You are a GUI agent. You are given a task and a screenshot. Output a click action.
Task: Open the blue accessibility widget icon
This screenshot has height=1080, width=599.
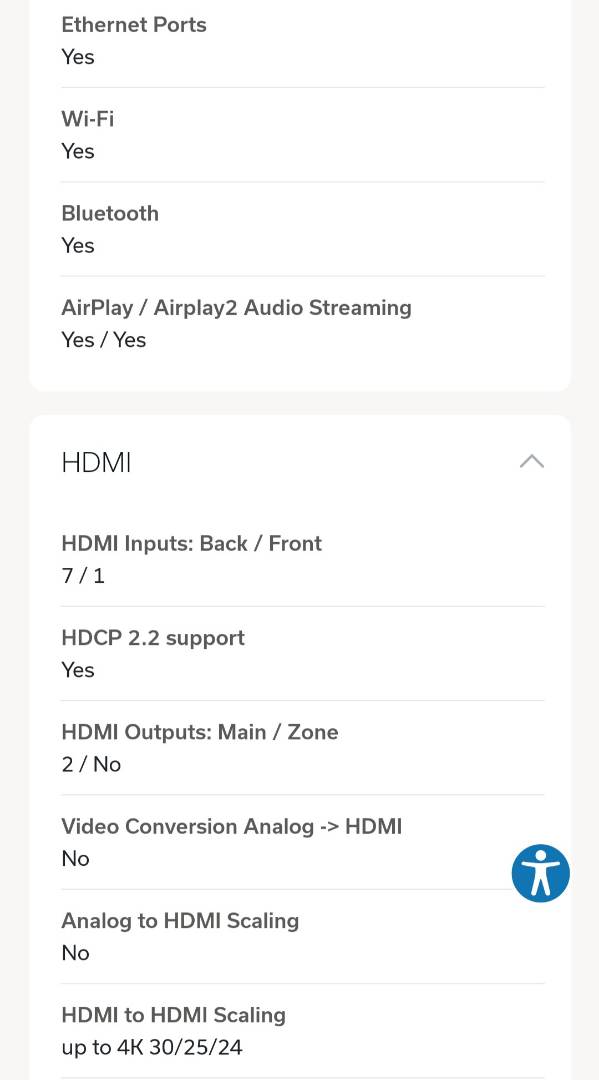coord(540,873)
